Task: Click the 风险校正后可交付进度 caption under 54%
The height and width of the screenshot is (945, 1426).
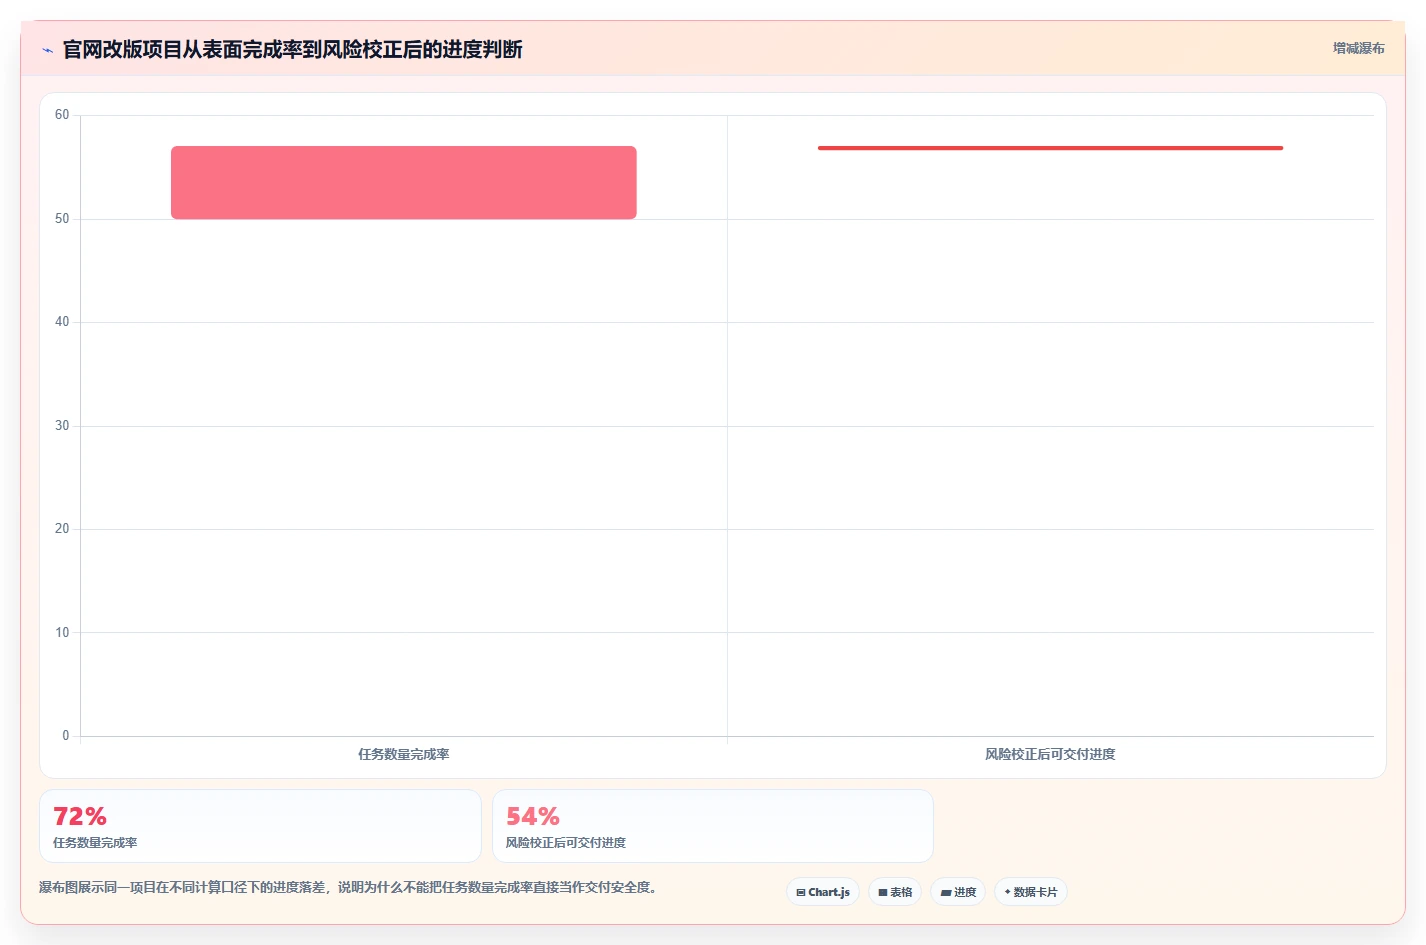Action: coord(566,843)
